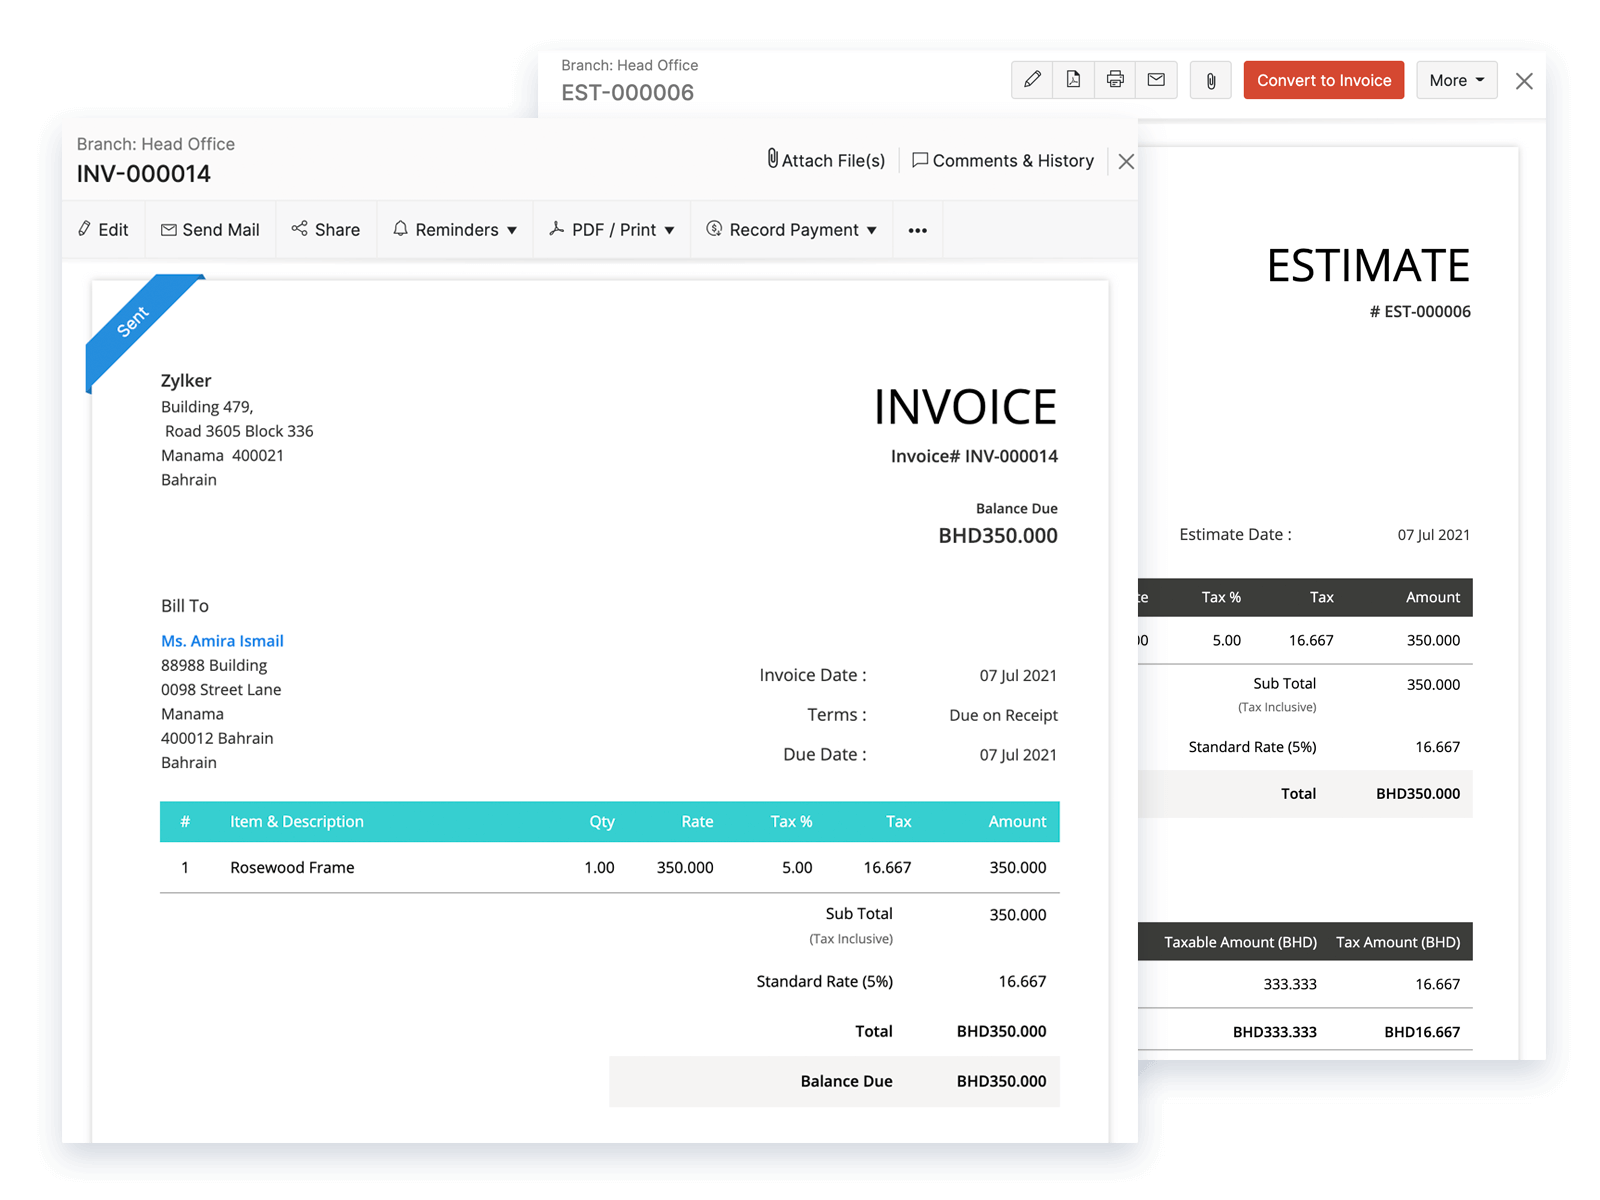Image resolution: width=1600 pixels, height=1200 pixels.
Task: Expand the More menu on the estimate
Action: click(x=1456, y=80)
